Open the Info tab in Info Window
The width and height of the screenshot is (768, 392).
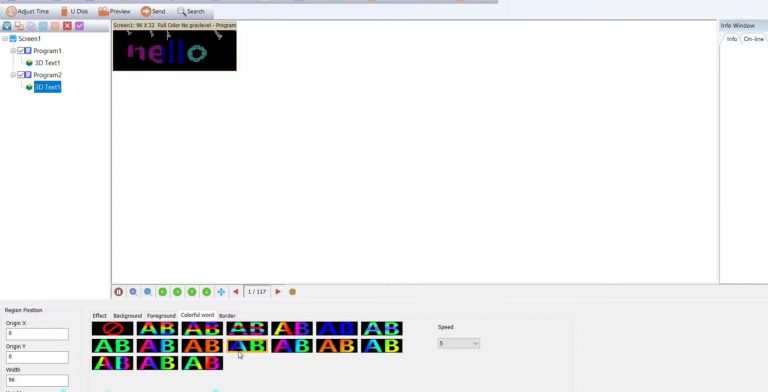(731, 39)
